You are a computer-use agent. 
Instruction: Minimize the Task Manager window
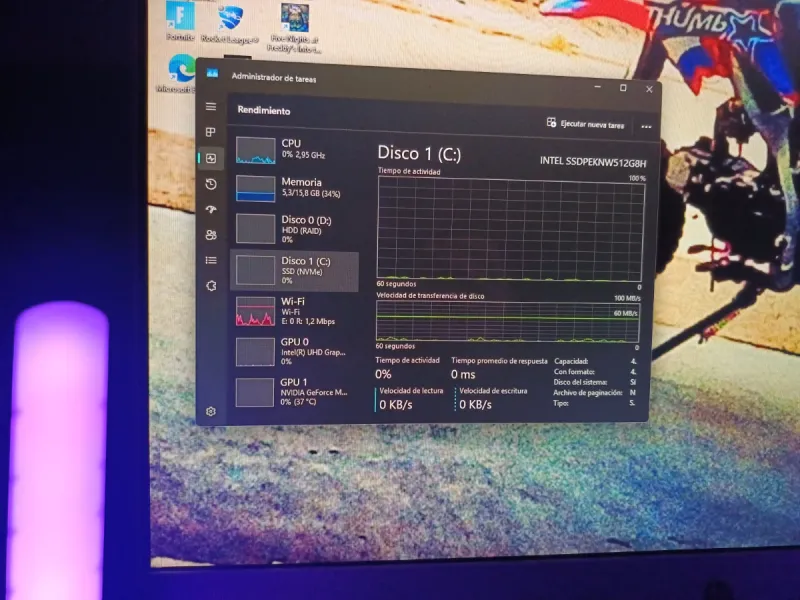(x=597, y=87)
